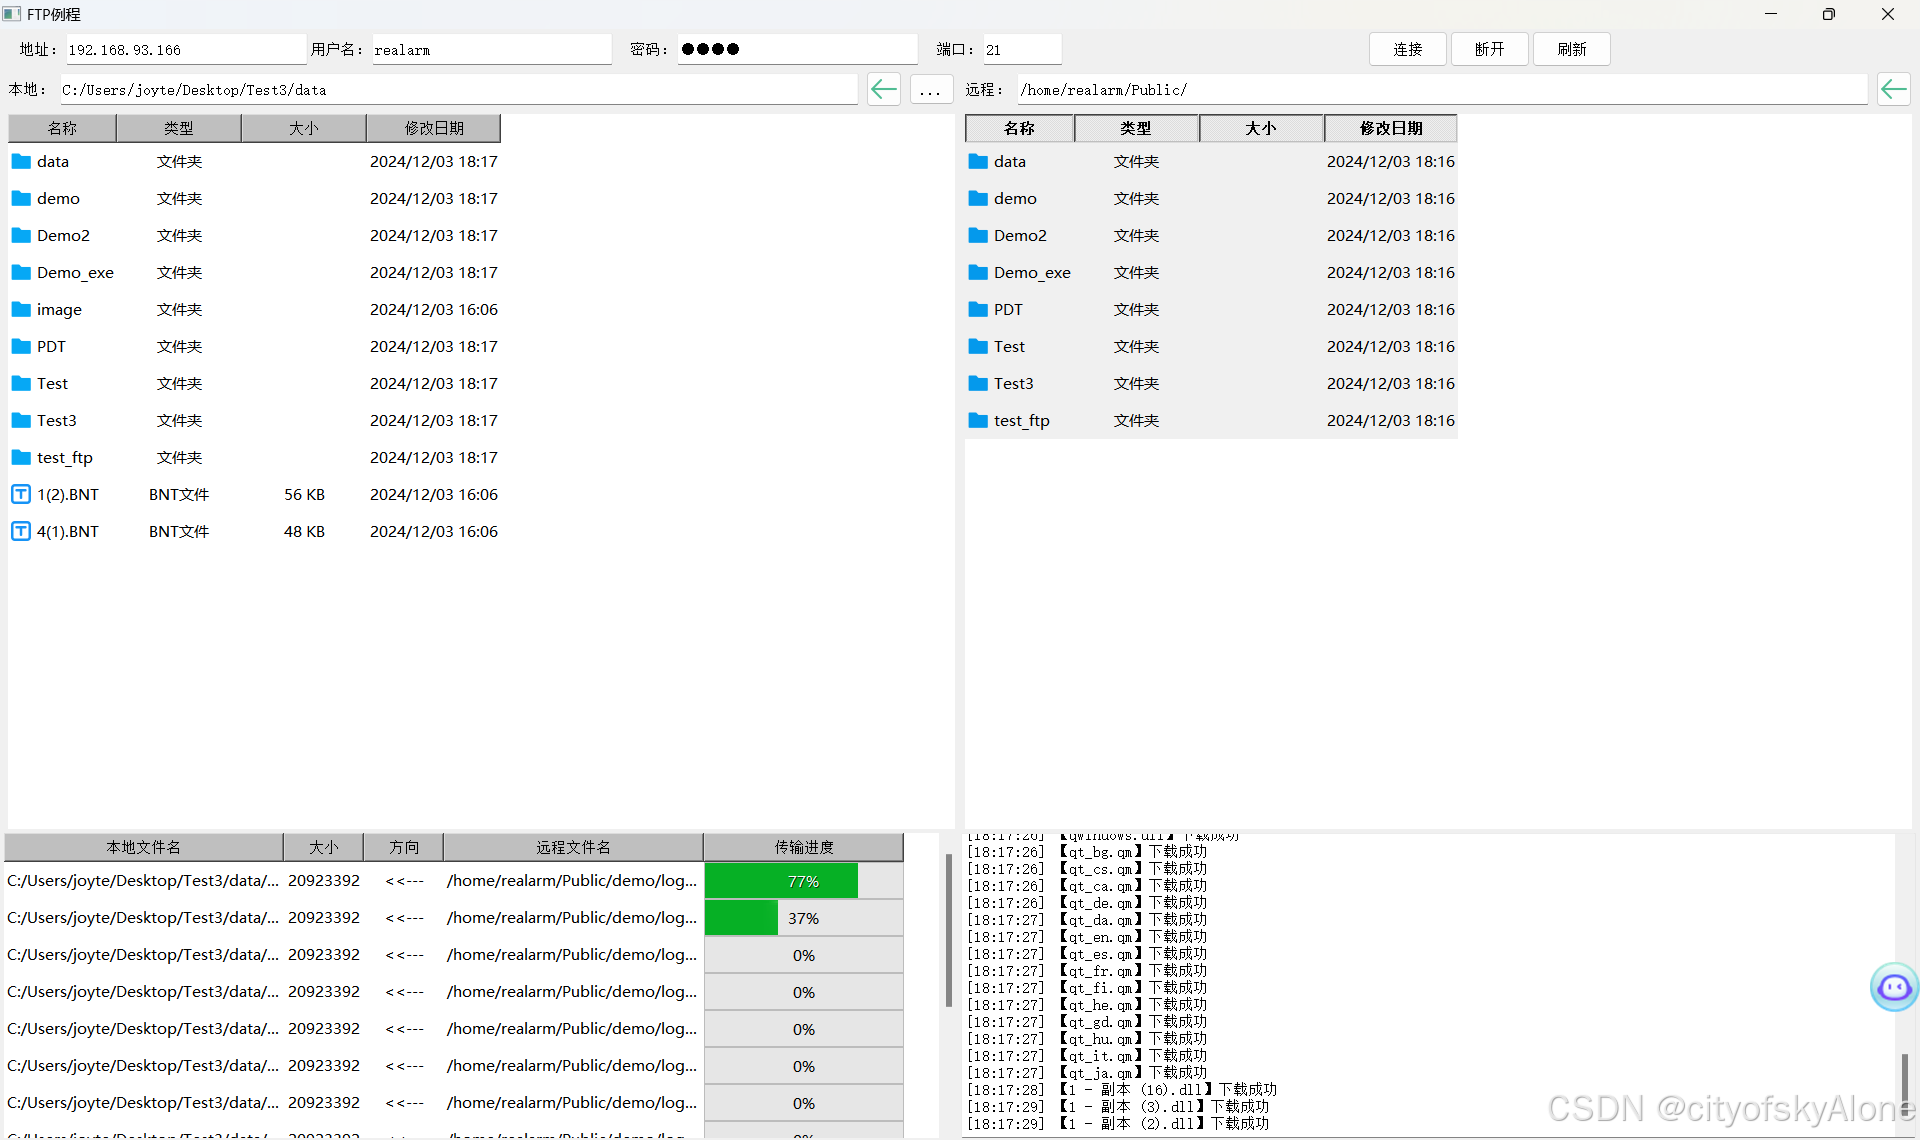
Task: Click the 77% transfer progress bar
Action: tap(803, 881)
